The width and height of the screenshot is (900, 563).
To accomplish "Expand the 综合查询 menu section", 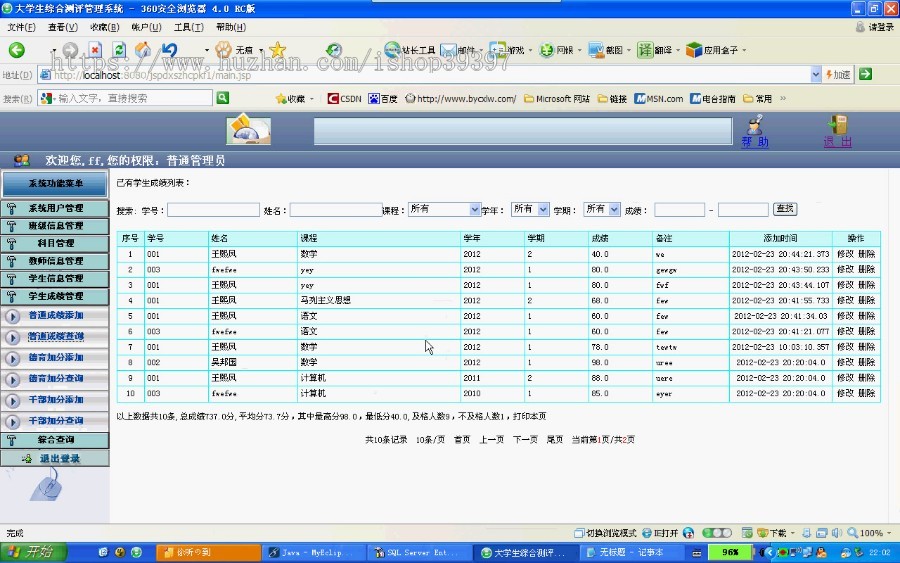I will (55, 440).
